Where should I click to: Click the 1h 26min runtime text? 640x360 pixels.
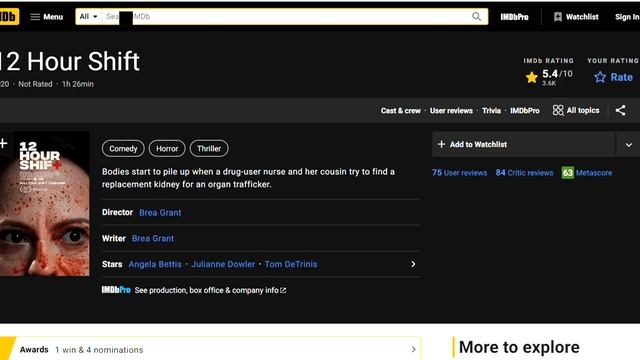pyautogui.click(x=78, y=84)
